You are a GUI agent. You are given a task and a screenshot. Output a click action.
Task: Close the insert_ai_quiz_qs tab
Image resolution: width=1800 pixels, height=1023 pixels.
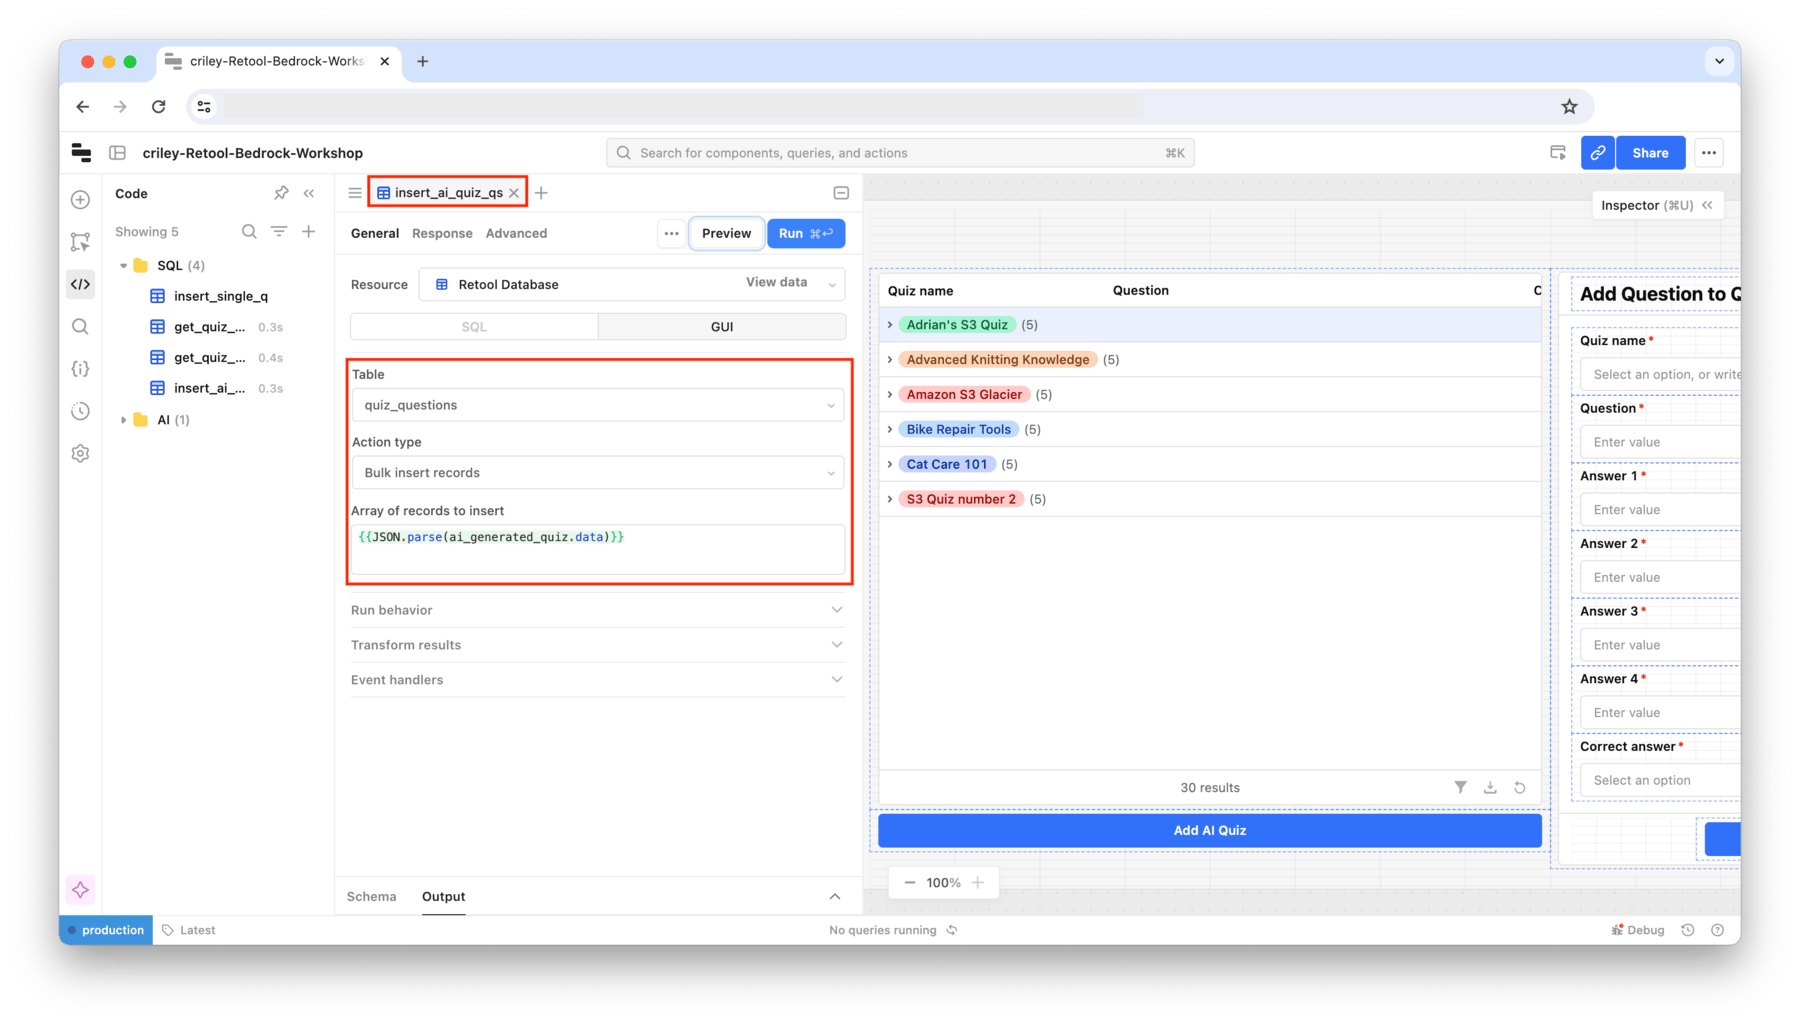click(514, 193)
